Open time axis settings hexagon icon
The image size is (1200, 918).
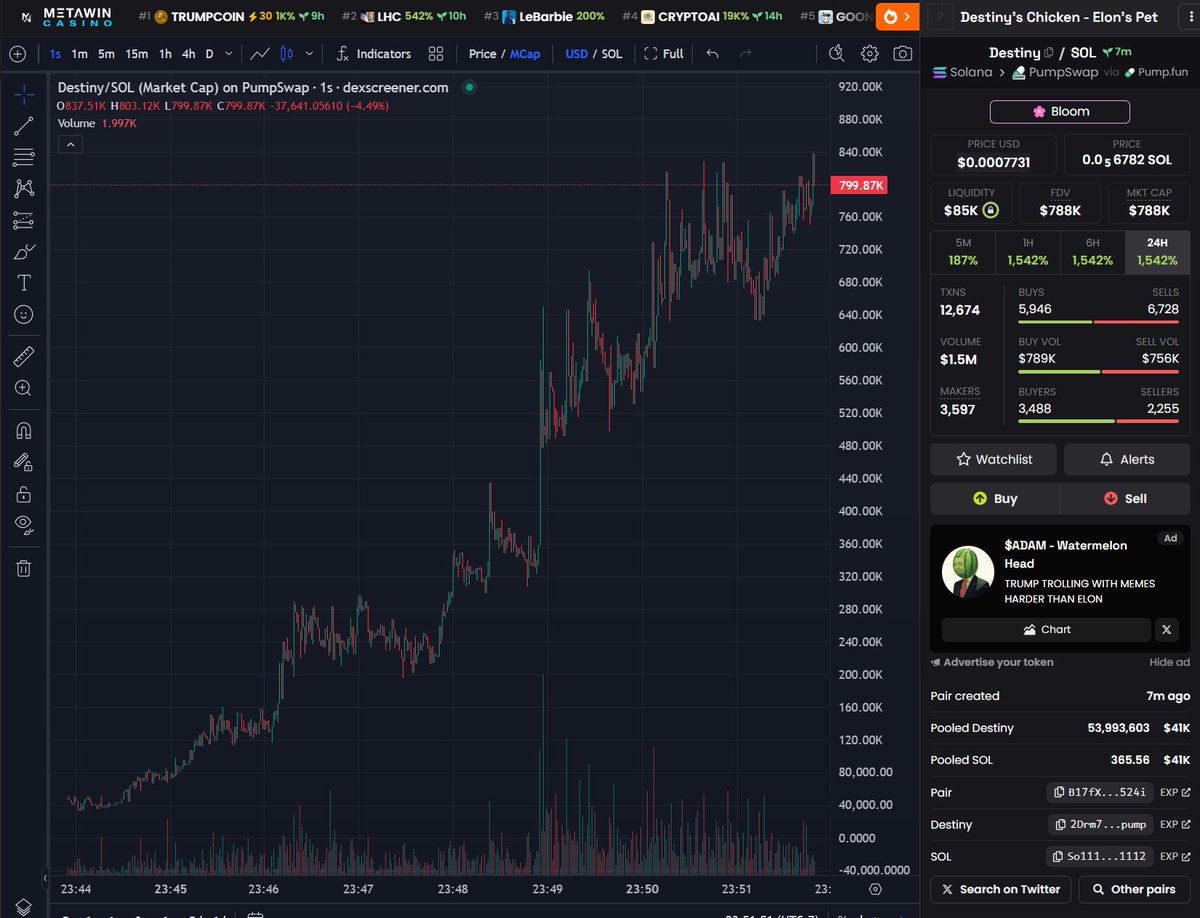coord(875,889)
